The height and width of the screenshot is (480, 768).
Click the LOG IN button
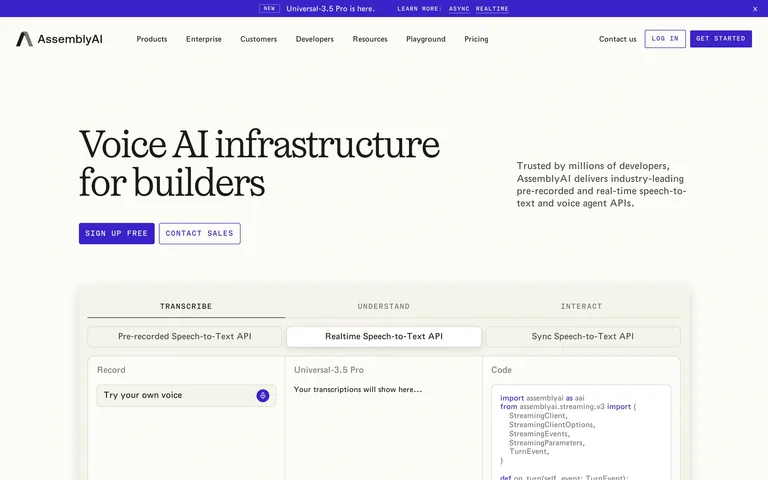[665, 39]
